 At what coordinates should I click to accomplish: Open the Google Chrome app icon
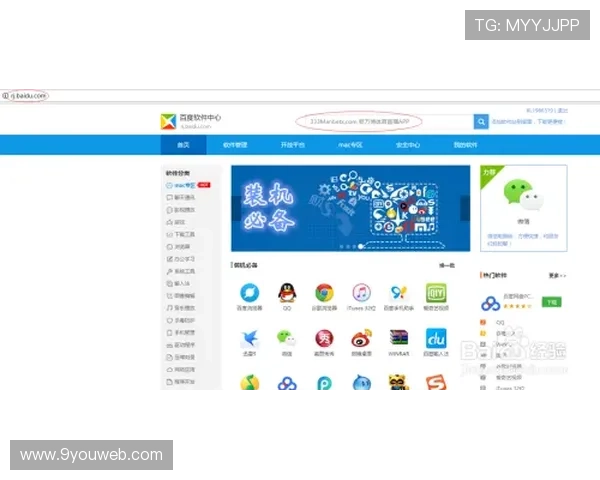324,293
